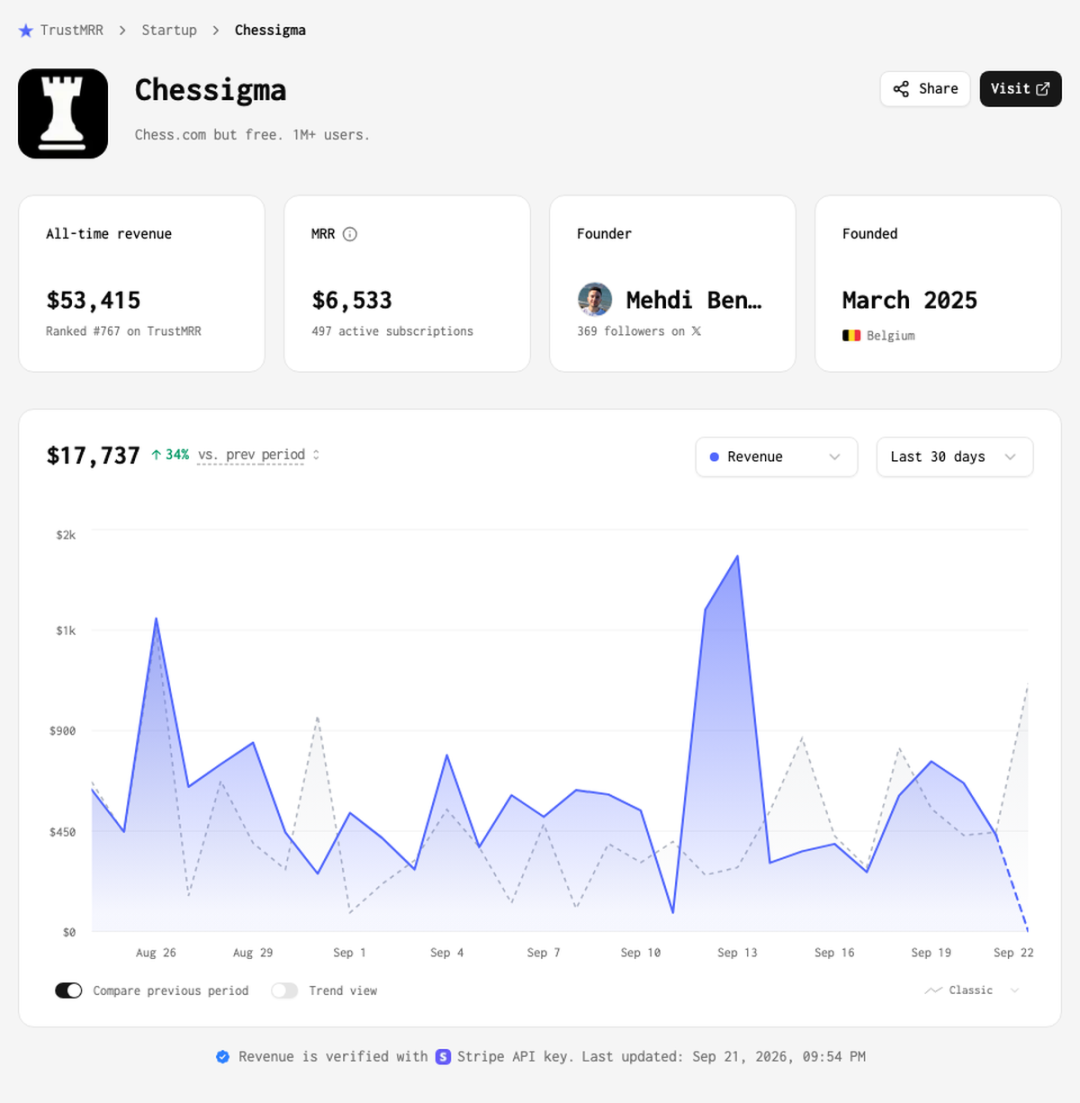Click 369 followers on X text
Image resolution: width=1080 pixels, height=1103 pixels.
point(639,331)
